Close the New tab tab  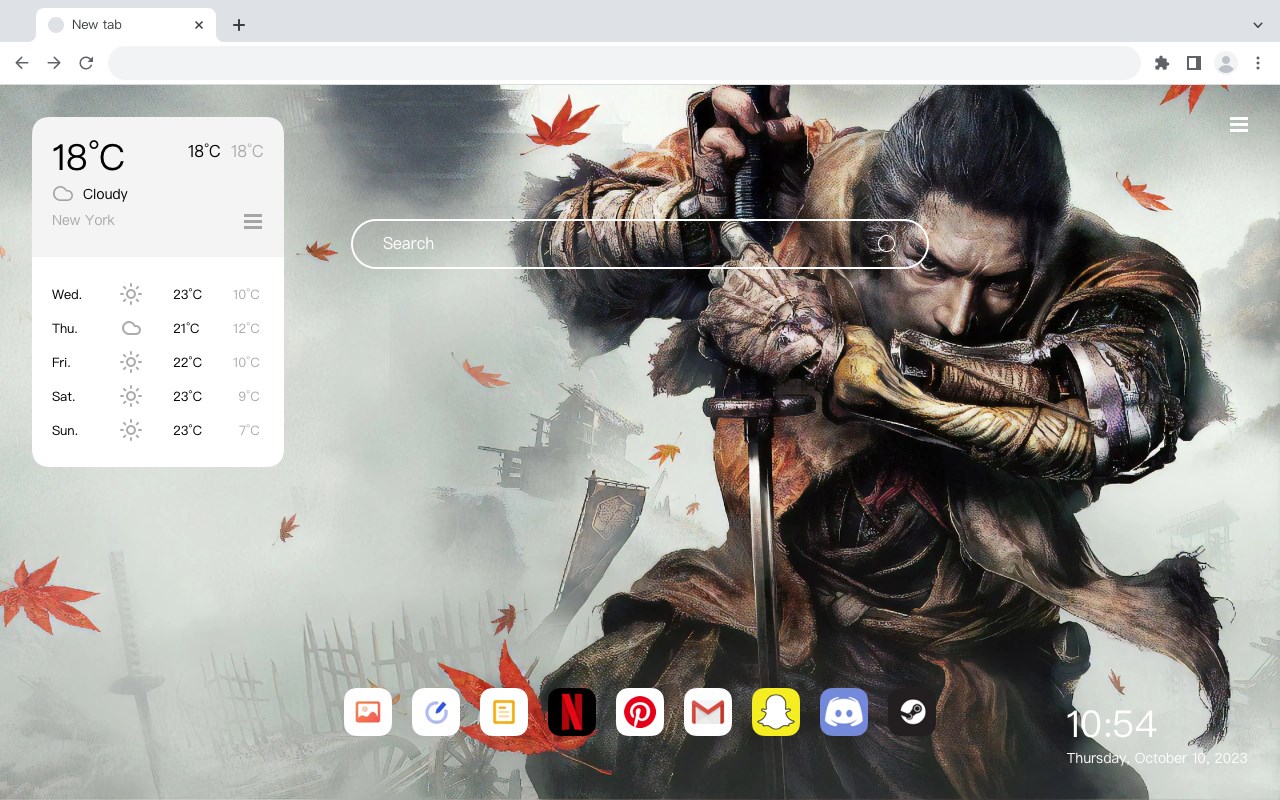pos(199,25)
